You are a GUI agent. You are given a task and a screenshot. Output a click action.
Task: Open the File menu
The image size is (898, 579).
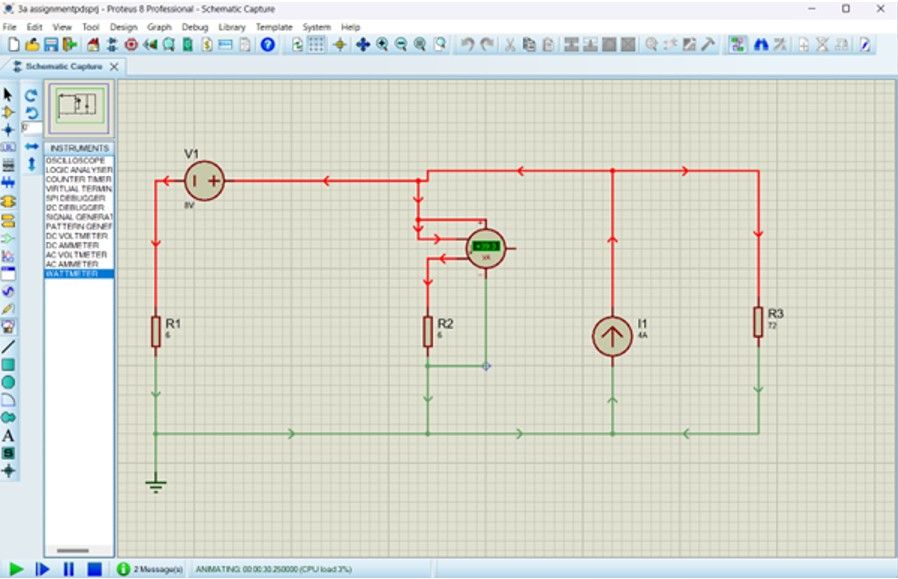10,27
